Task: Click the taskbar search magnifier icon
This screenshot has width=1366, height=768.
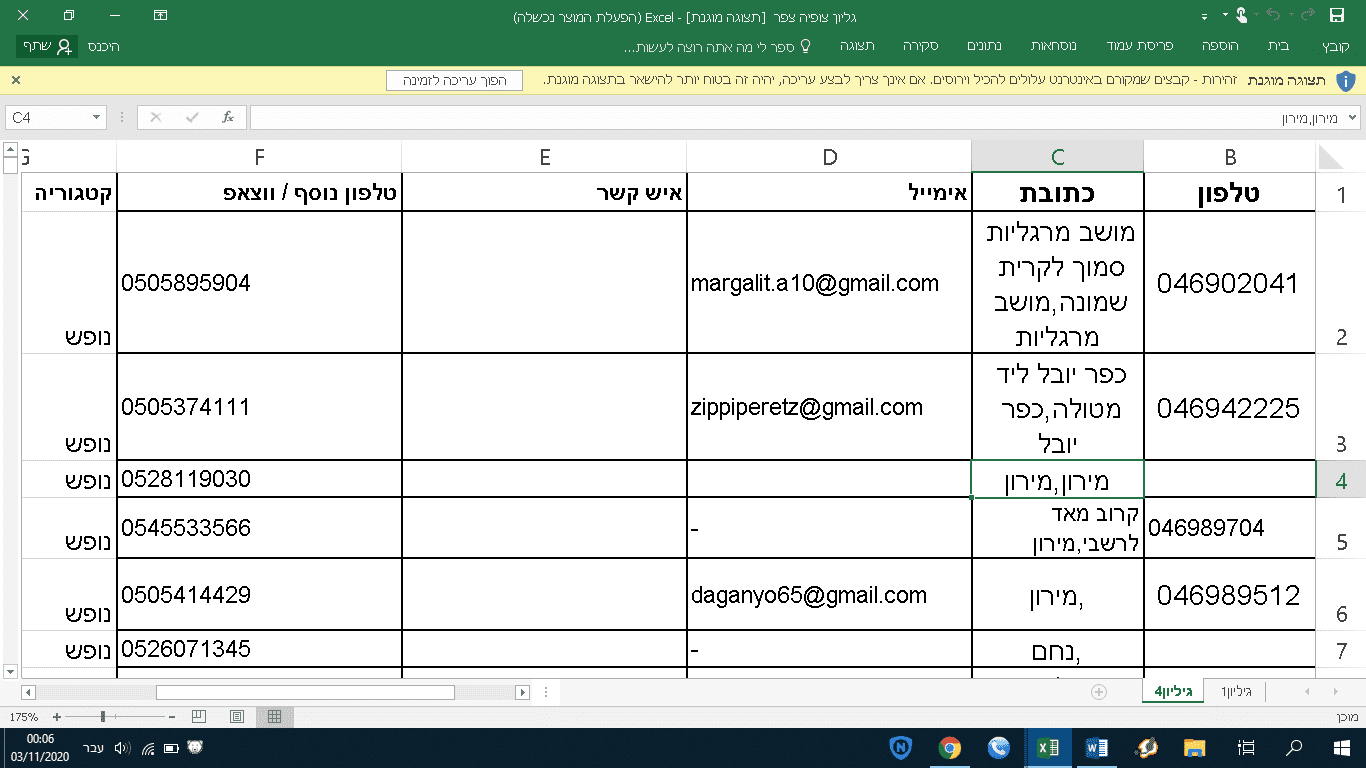Action: (x=1294, y=748)
